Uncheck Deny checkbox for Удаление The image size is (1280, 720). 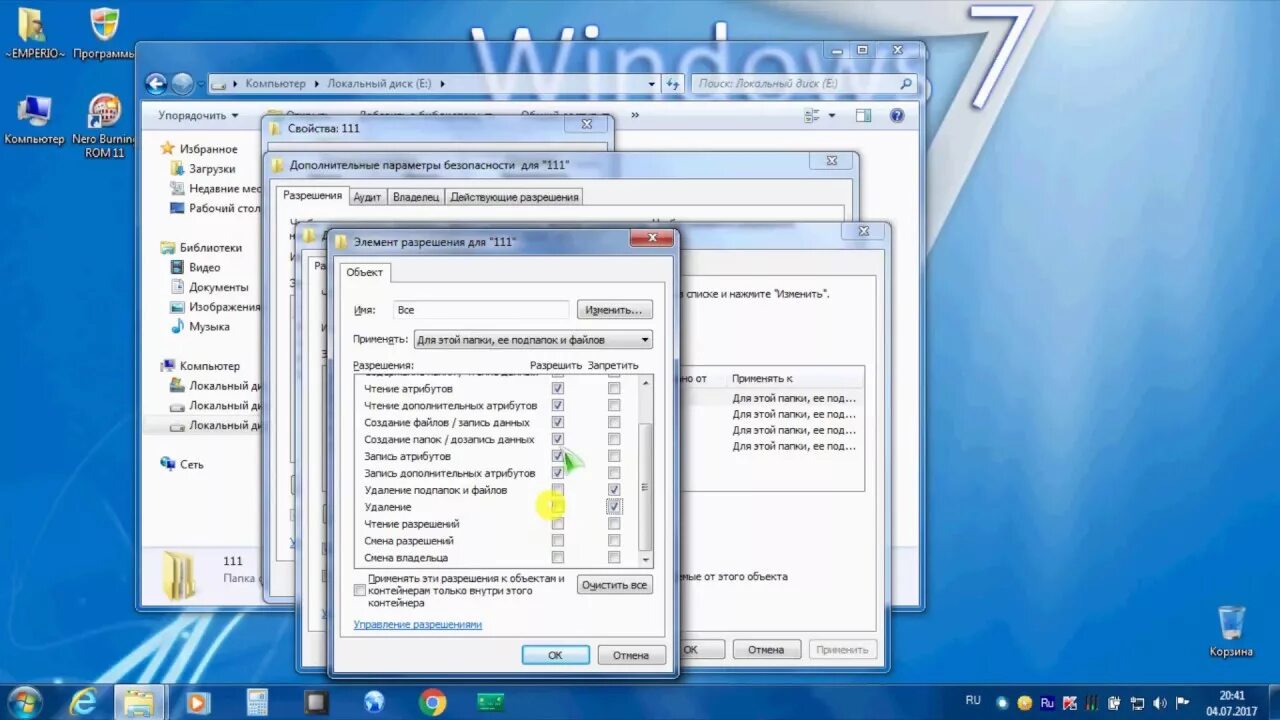click(614, 507)
